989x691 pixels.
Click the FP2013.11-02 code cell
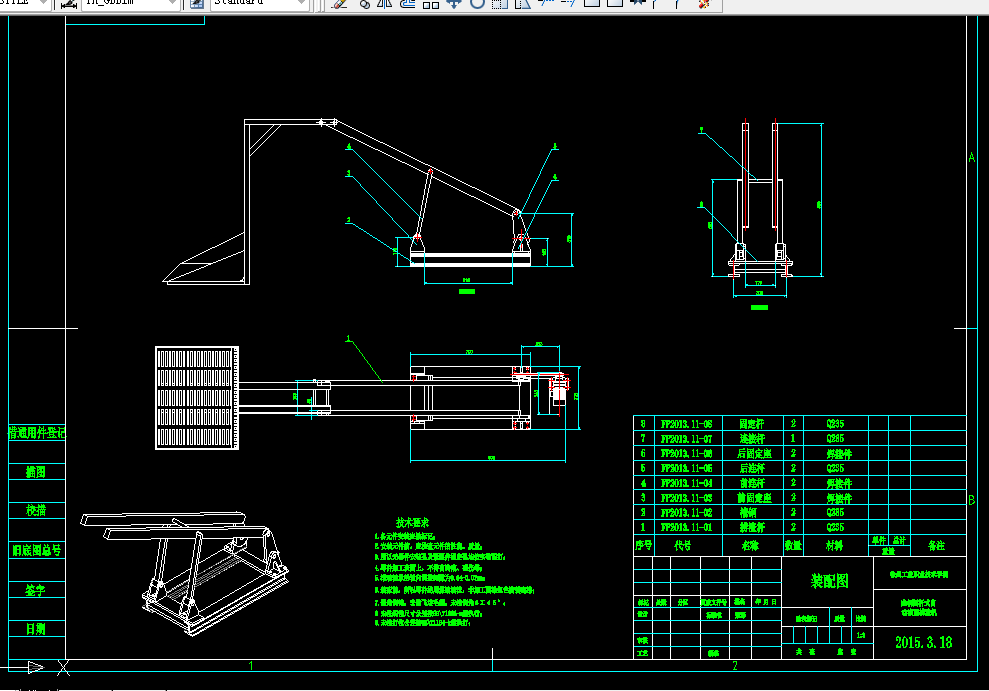(x=686, y=513)
